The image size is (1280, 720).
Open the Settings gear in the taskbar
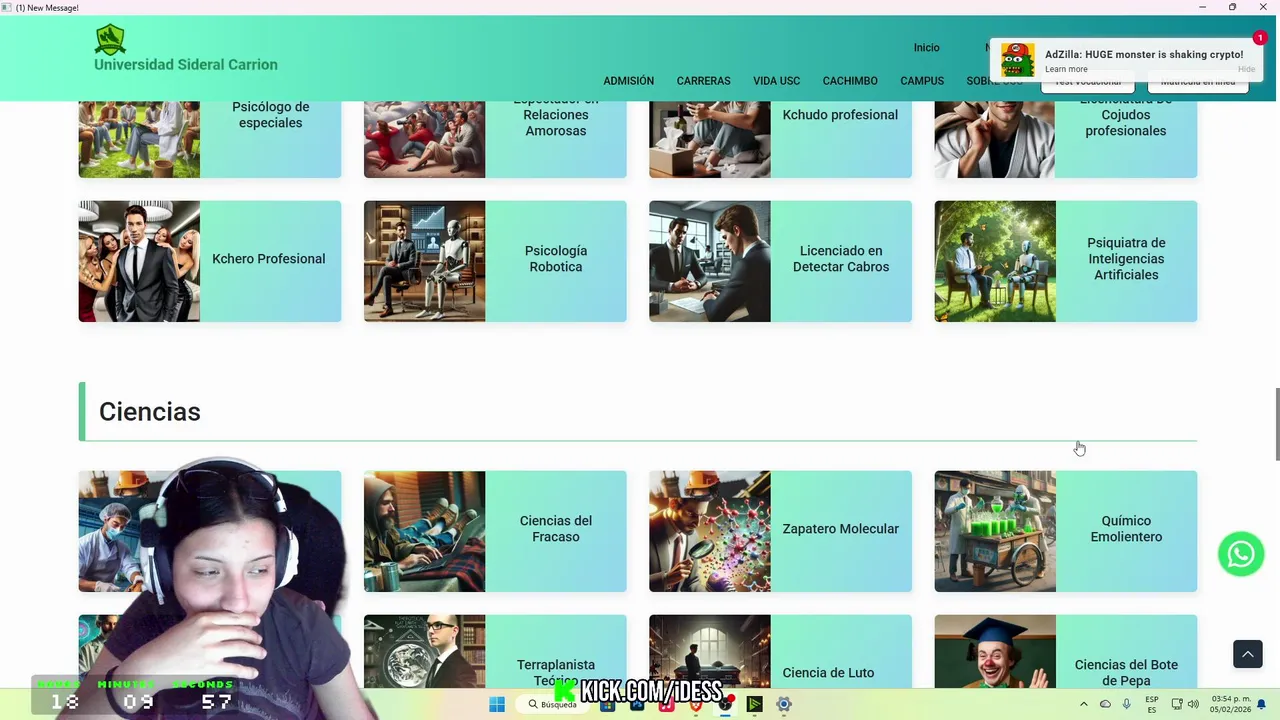[x=784, y=704]
